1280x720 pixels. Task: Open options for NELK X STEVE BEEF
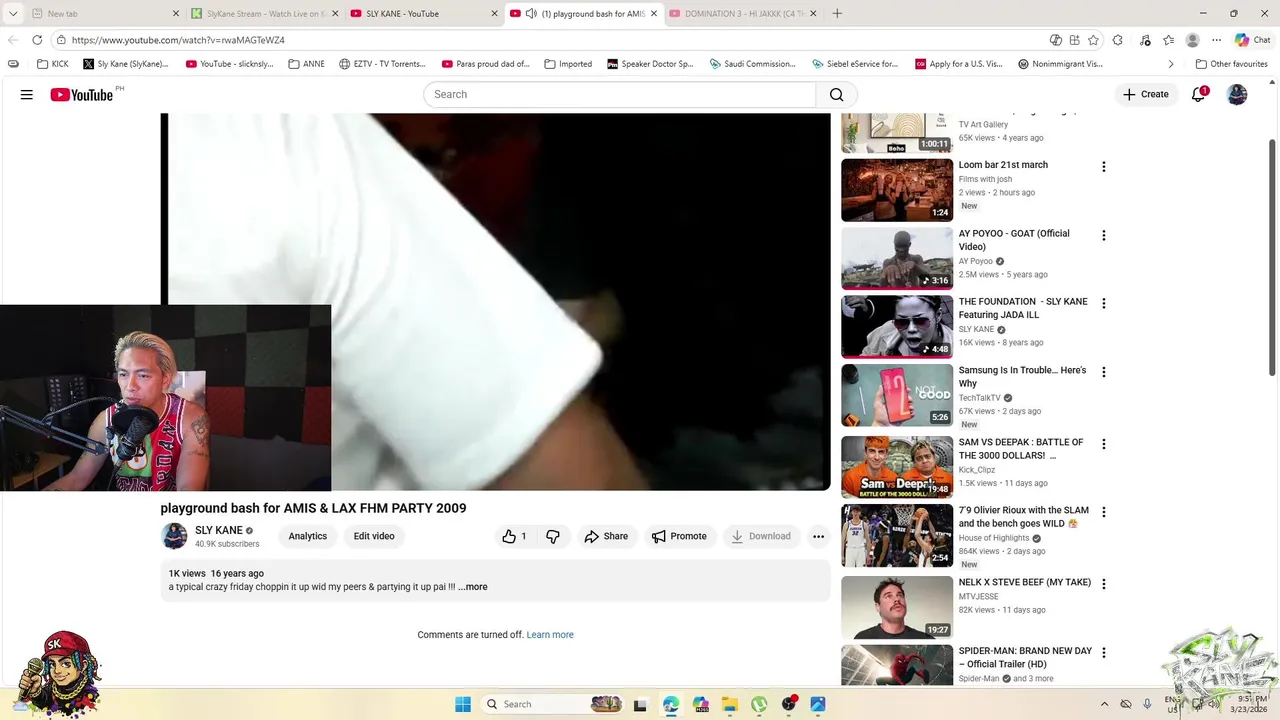pyautogui.click(x=1104, y=584)
